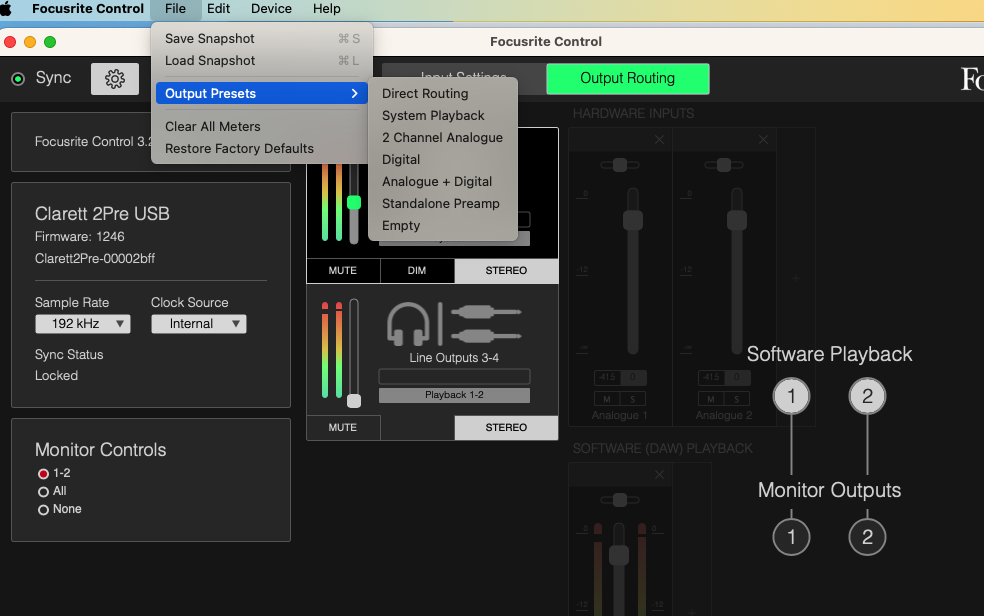The height and width of the screenshot is (616, 984).
Task: Click the headphones icon for Line Outputs 3-4
Action: click(x=408, y=324)
